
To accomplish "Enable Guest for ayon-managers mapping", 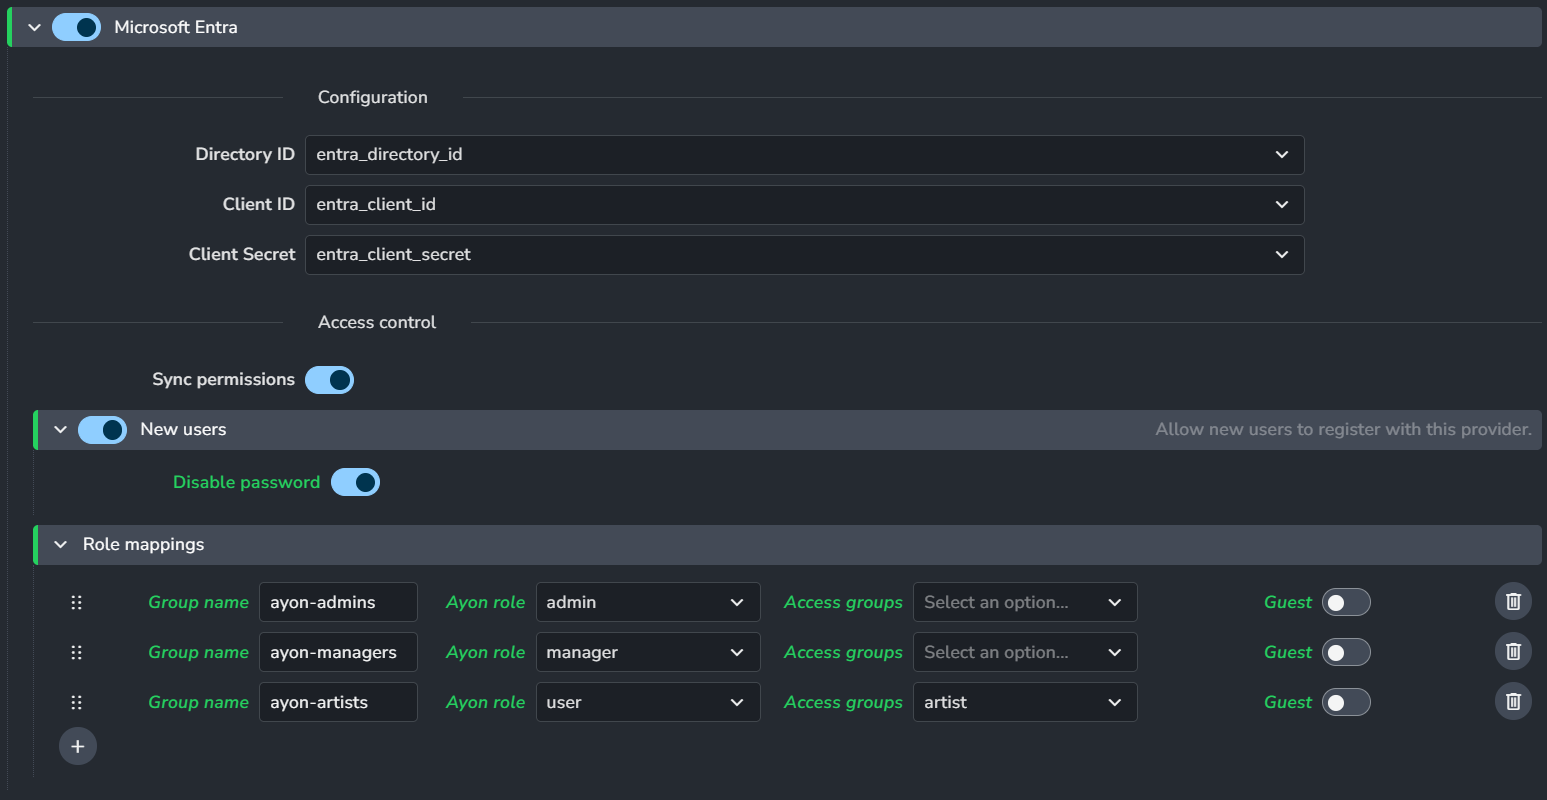I will click(1346, 652).
